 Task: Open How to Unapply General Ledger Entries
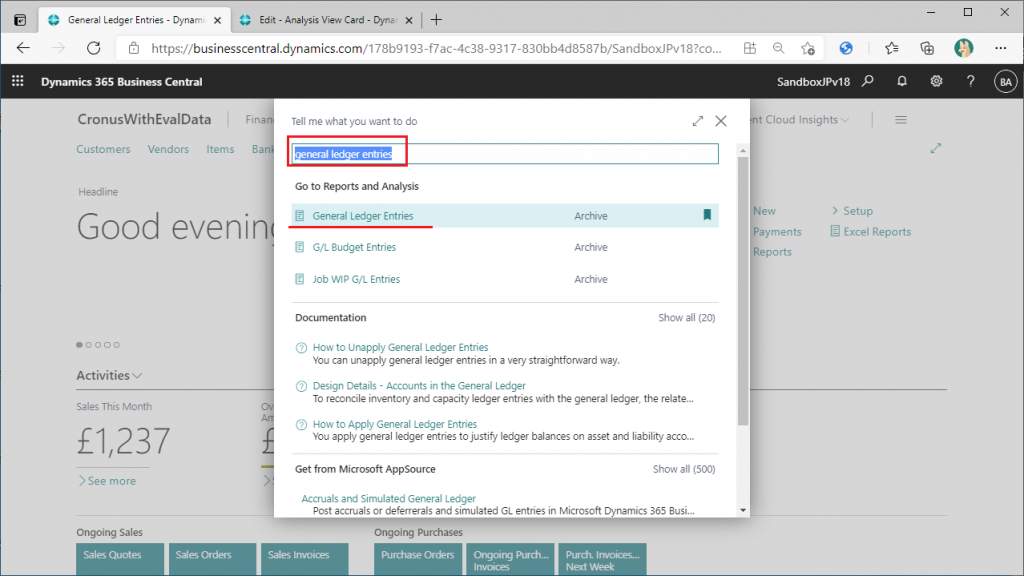point(400,347)
